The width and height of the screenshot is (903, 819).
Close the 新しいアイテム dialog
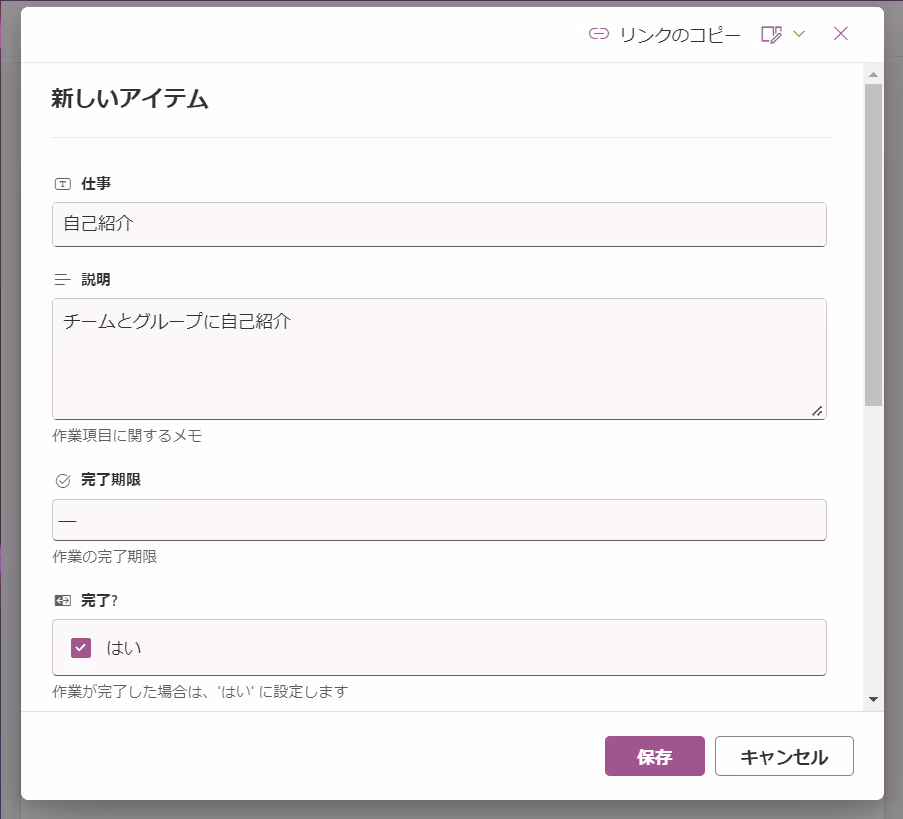pos(841,34)
